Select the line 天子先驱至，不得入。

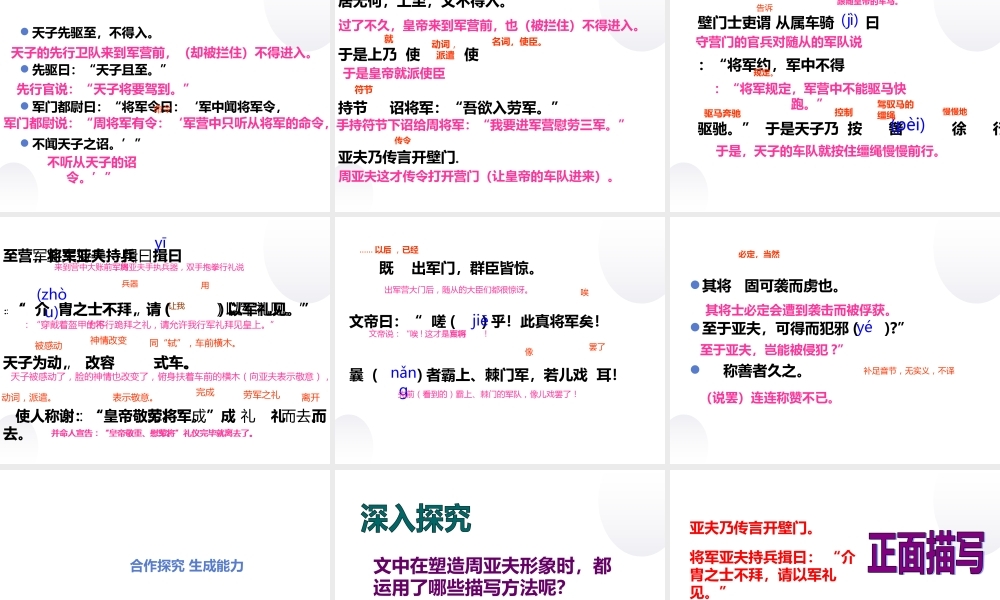(x=93, y=33)
